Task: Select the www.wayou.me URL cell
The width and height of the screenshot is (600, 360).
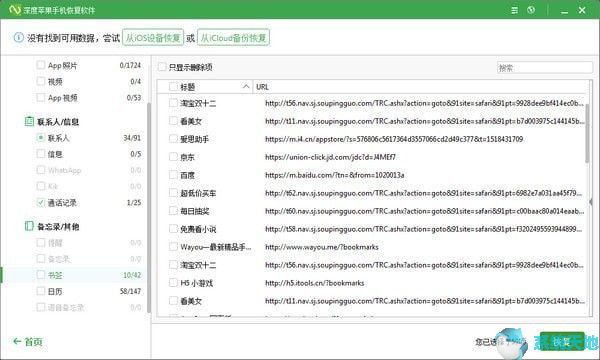Action: pos(322,247)
